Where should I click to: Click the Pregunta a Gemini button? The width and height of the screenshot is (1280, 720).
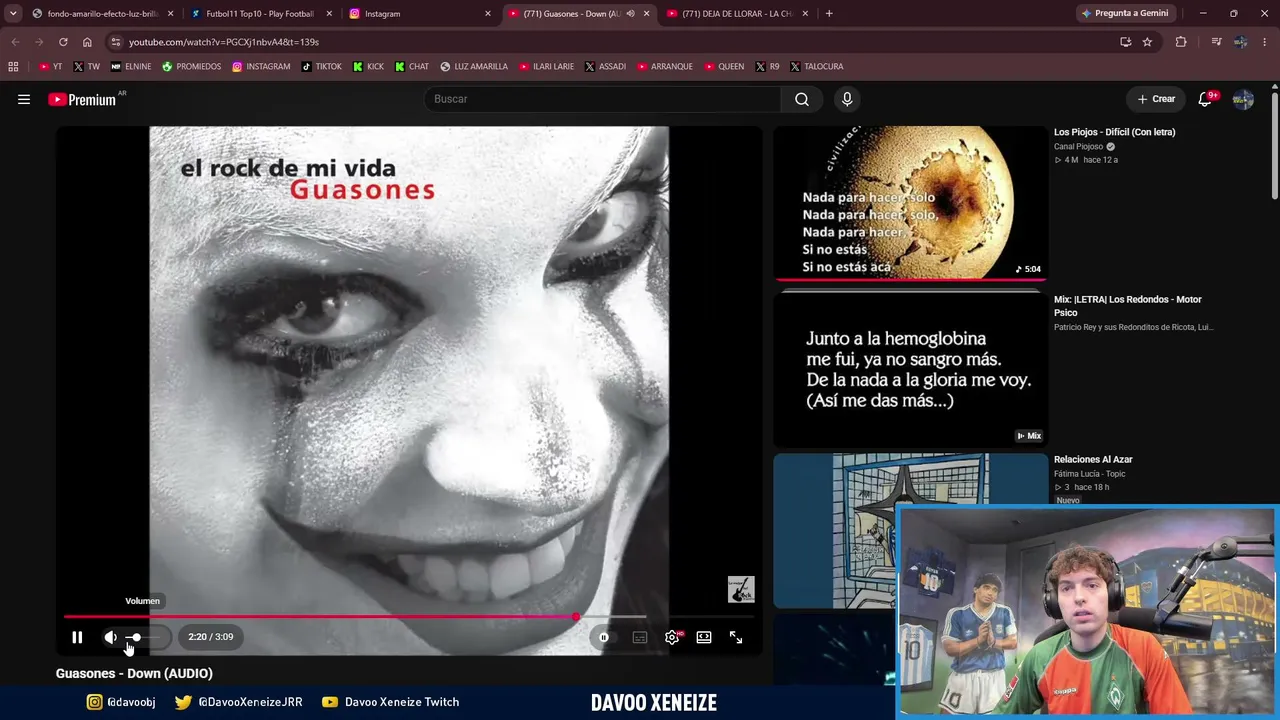(1125, 14)
